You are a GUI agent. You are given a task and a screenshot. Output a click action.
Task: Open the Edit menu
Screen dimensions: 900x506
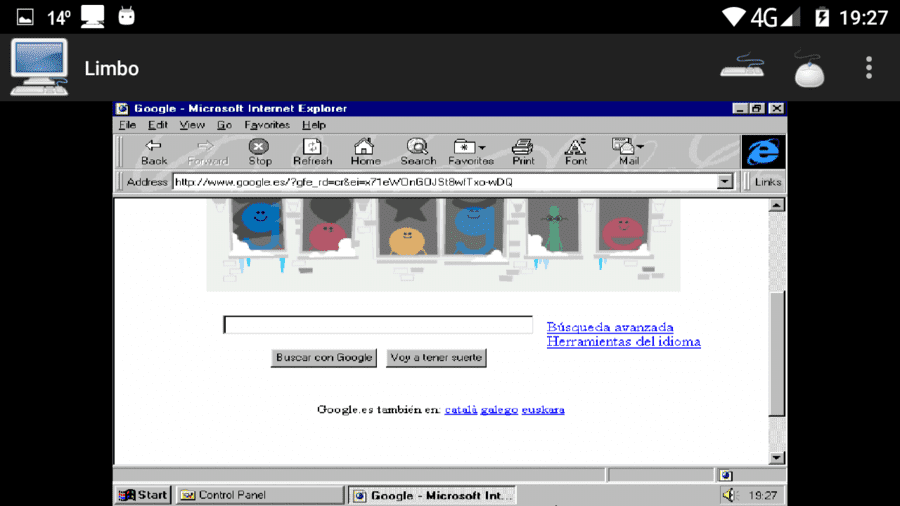point(158,125)
